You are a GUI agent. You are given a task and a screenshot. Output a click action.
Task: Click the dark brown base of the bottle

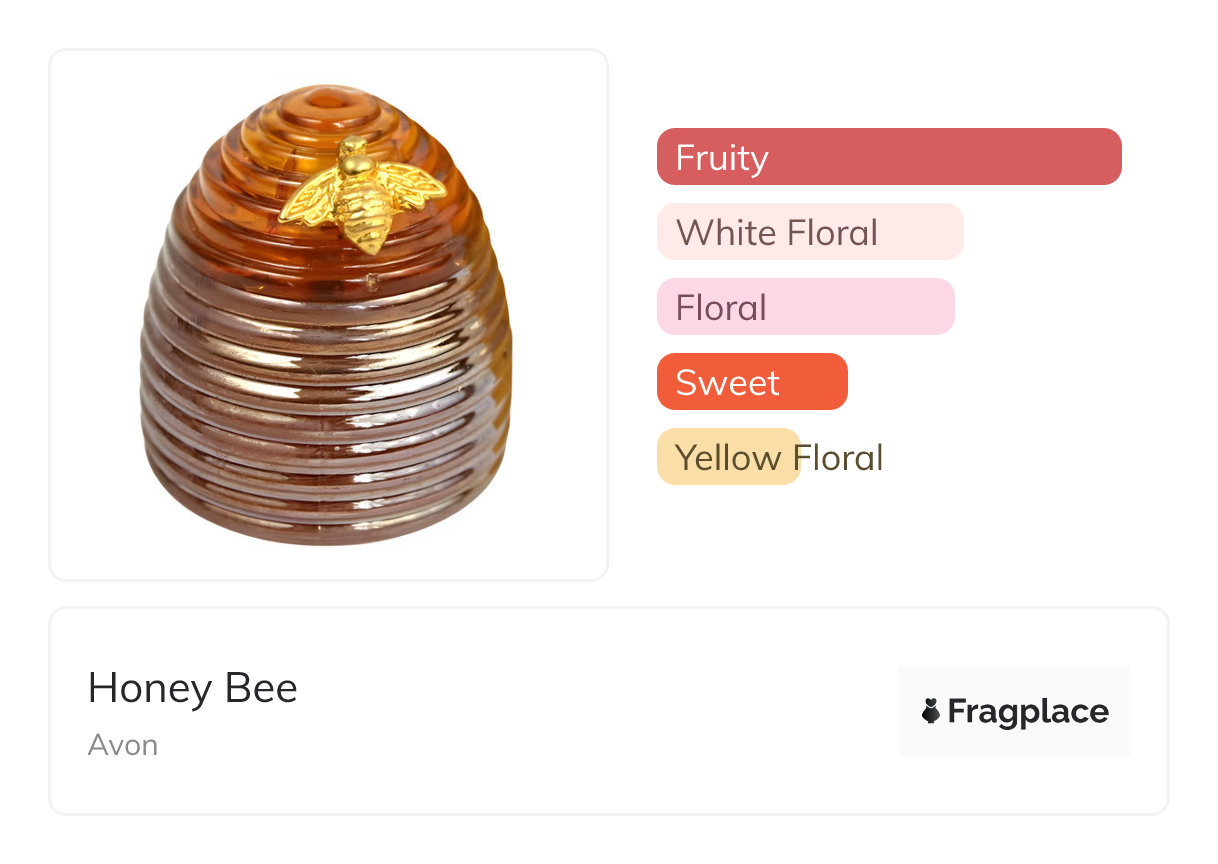click(326, 490)
